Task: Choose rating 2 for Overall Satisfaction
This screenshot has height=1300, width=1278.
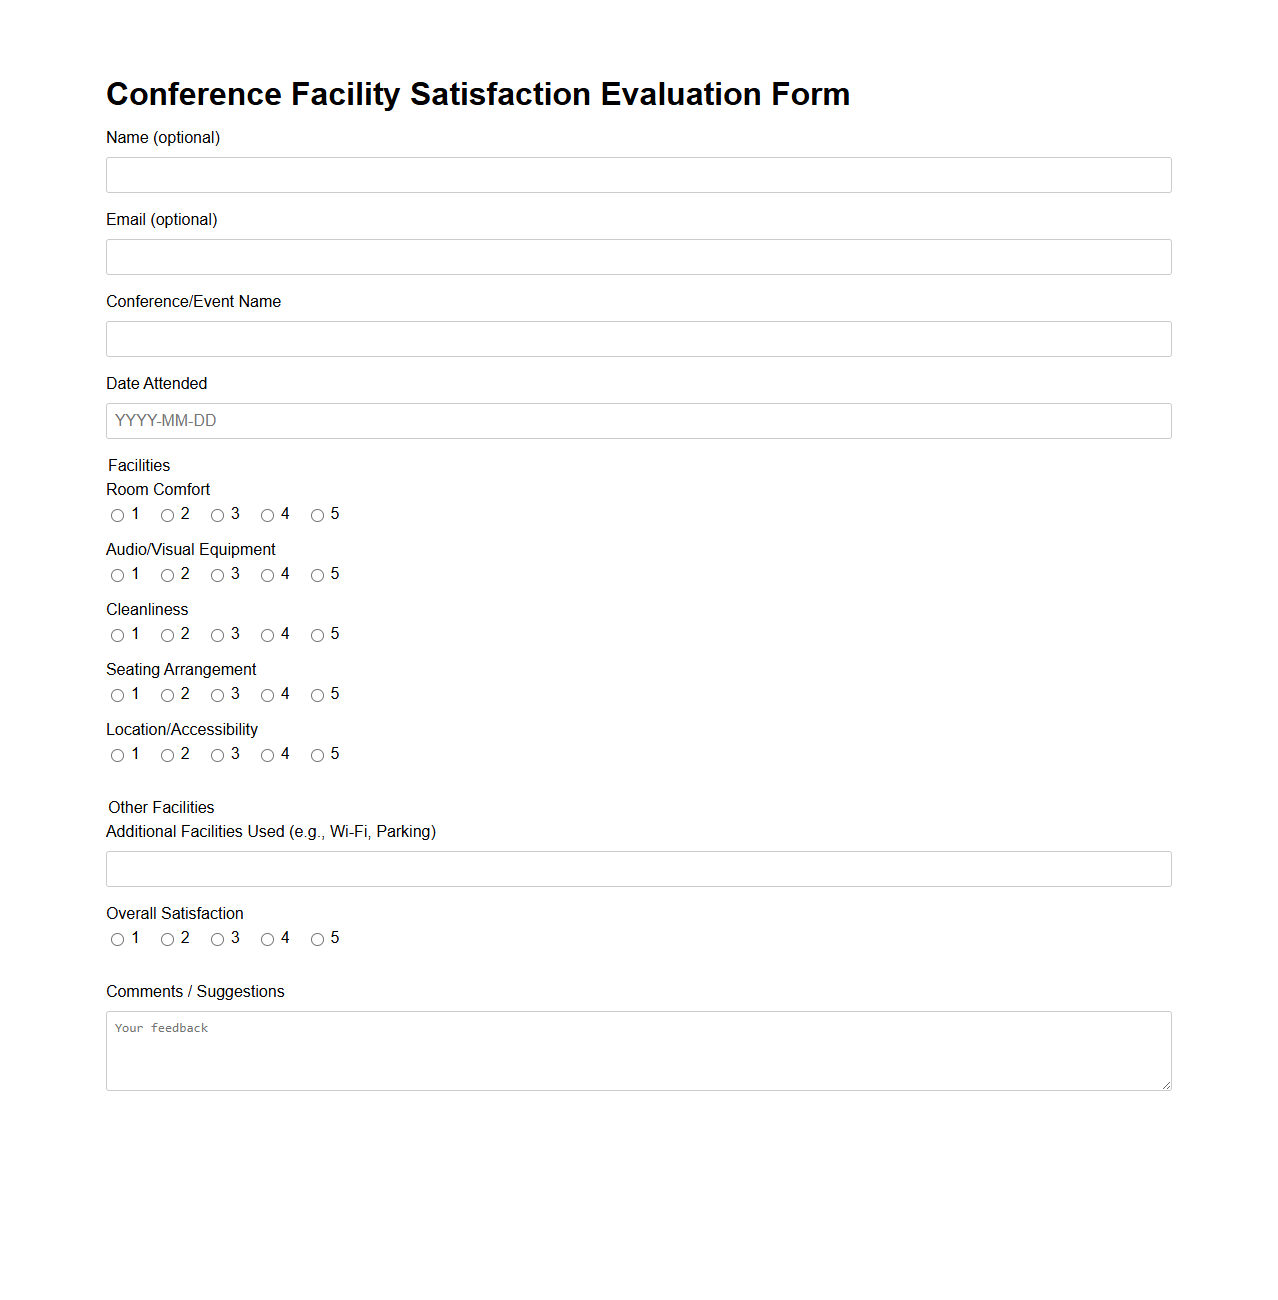Action: tap(167, 939)
